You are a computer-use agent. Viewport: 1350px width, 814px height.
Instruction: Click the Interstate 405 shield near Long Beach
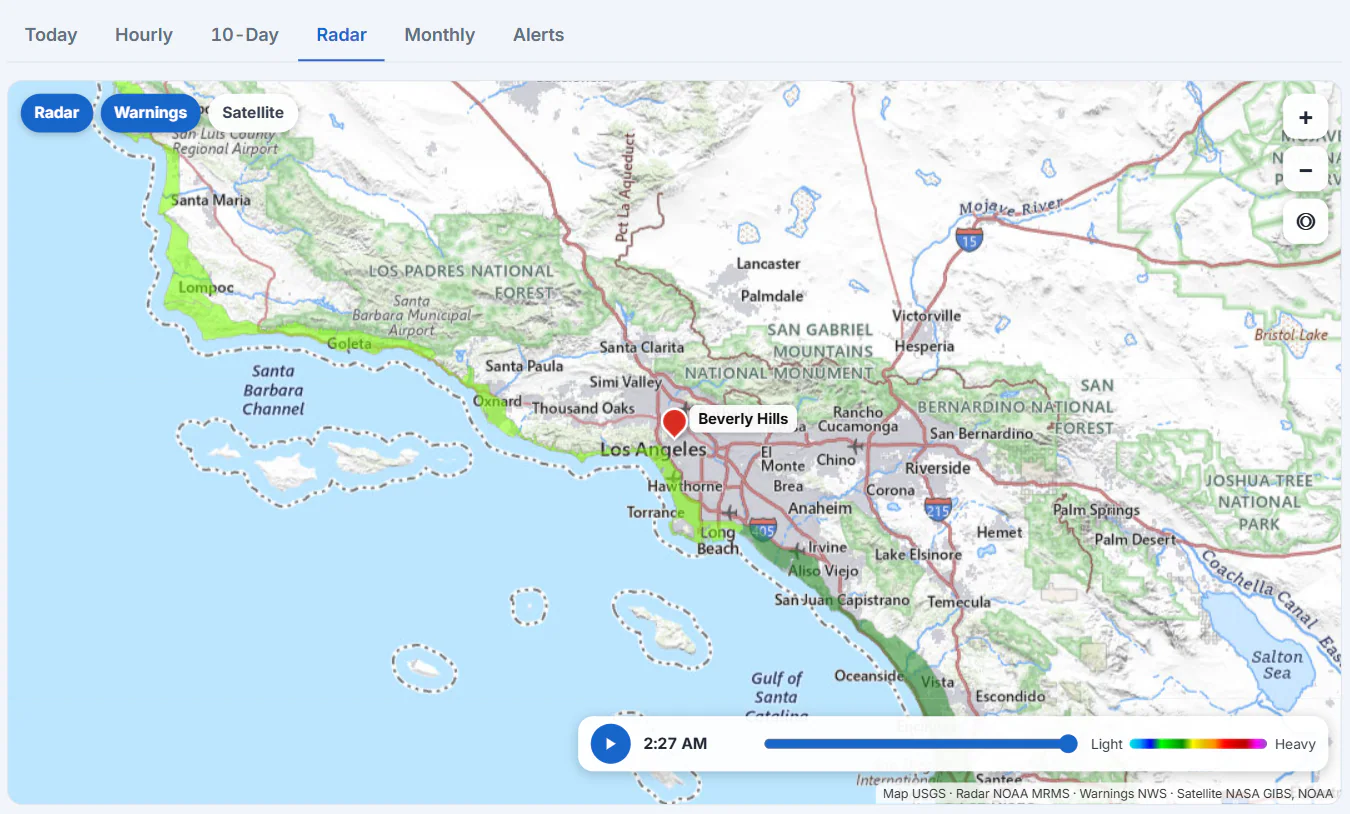pos(762,529)
